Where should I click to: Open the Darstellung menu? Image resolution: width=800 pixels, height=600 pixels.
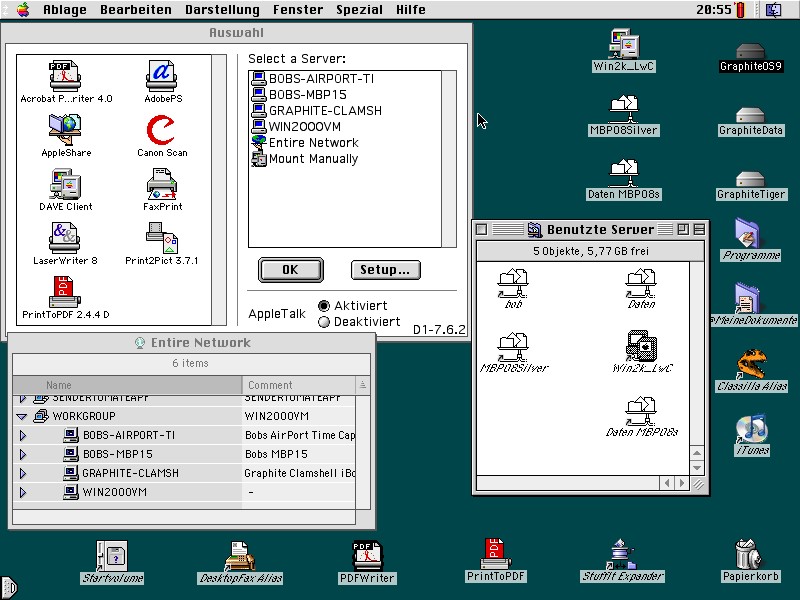[222, 10]
